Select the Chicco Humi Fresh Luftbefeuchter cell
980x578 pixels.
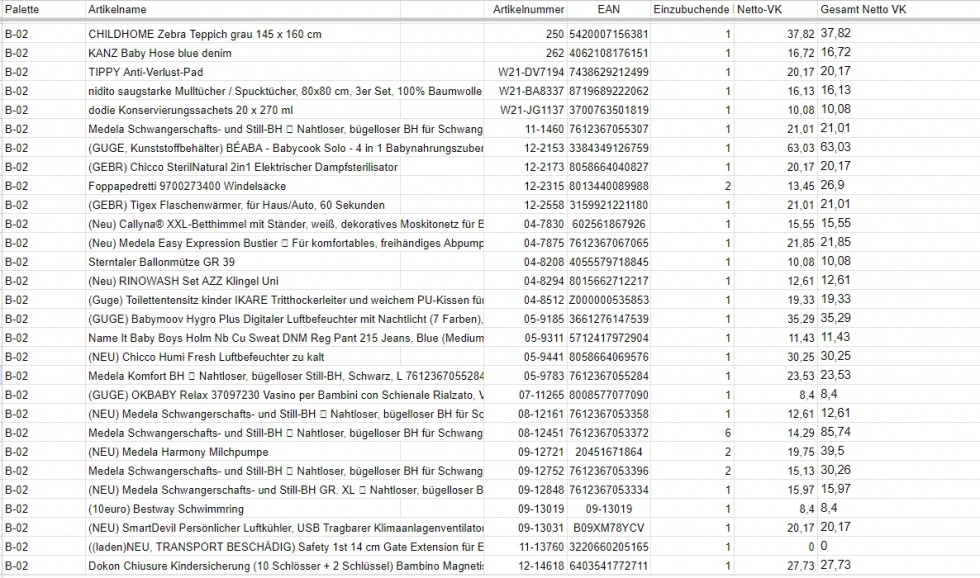pyautogui.click(x=206, y=357)
